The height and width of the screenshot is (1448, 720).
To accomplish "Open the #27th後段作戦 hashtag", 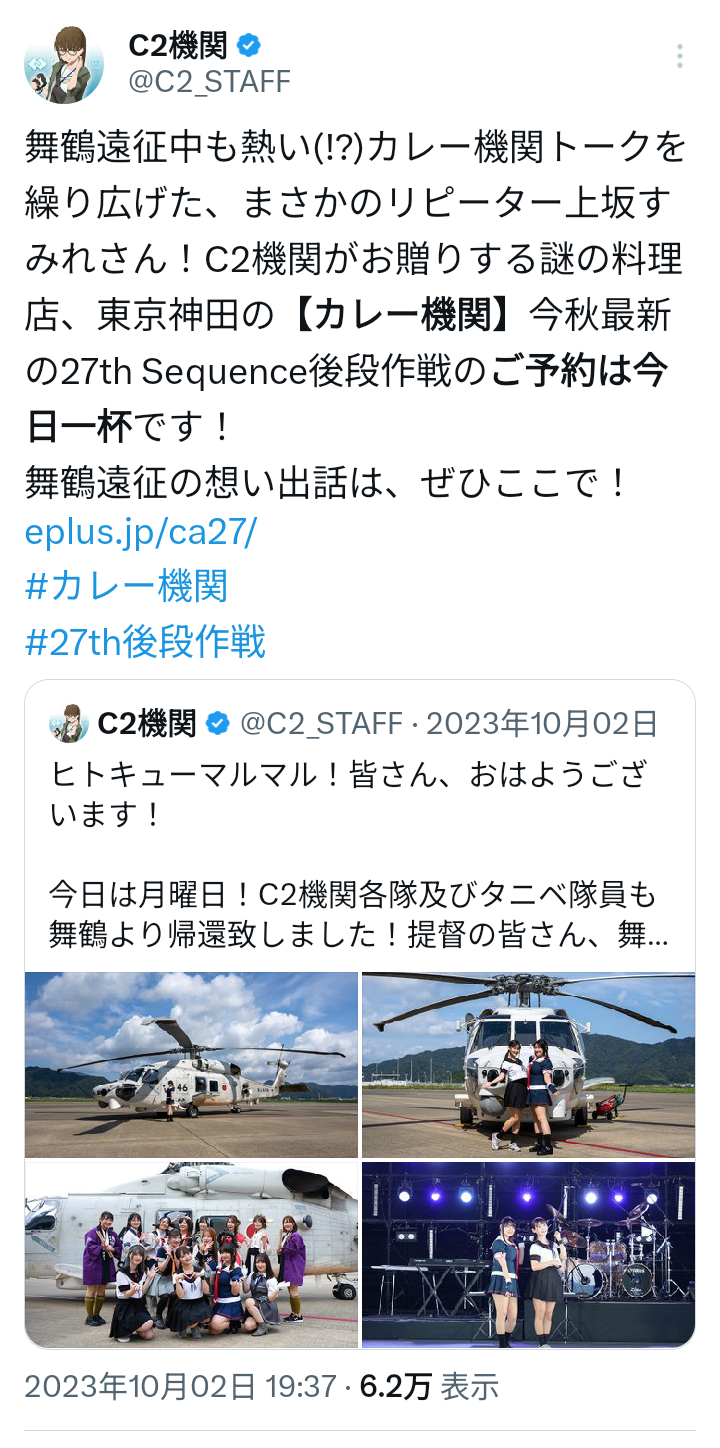I will click(145, 641).
